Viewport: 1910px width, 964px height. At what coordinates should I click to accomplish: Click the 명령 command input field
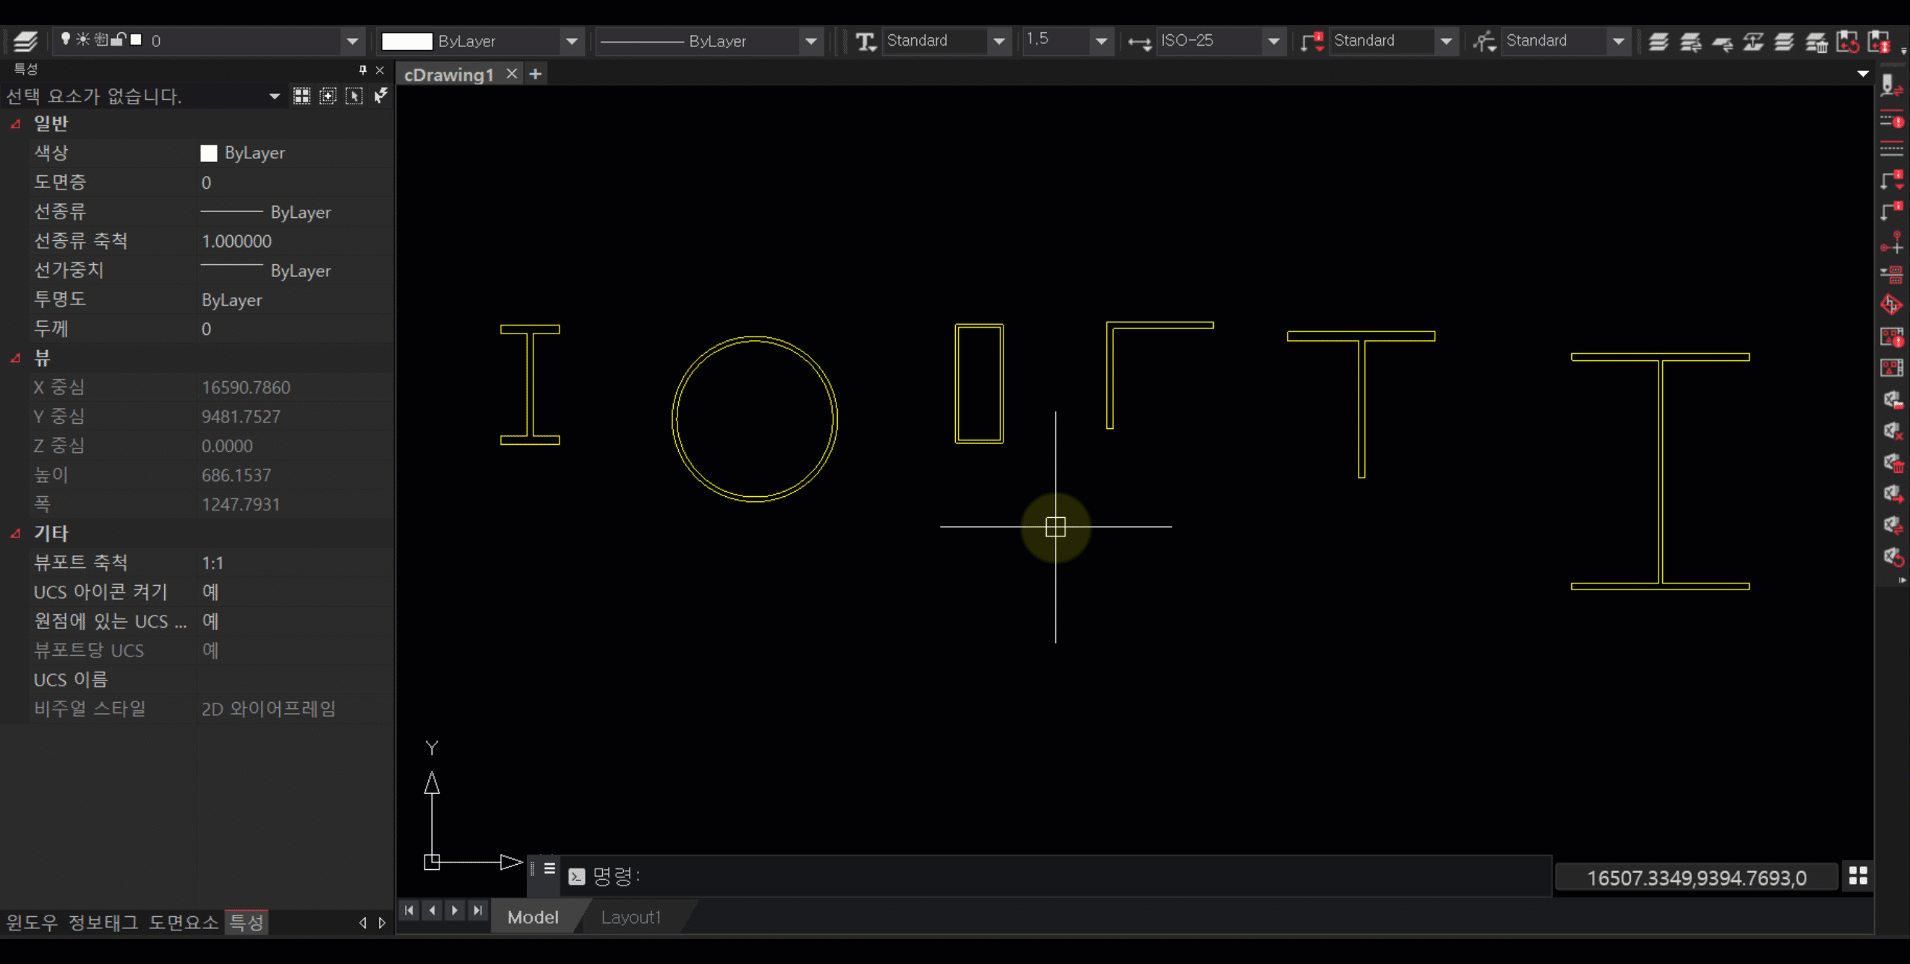point(1058,876)
